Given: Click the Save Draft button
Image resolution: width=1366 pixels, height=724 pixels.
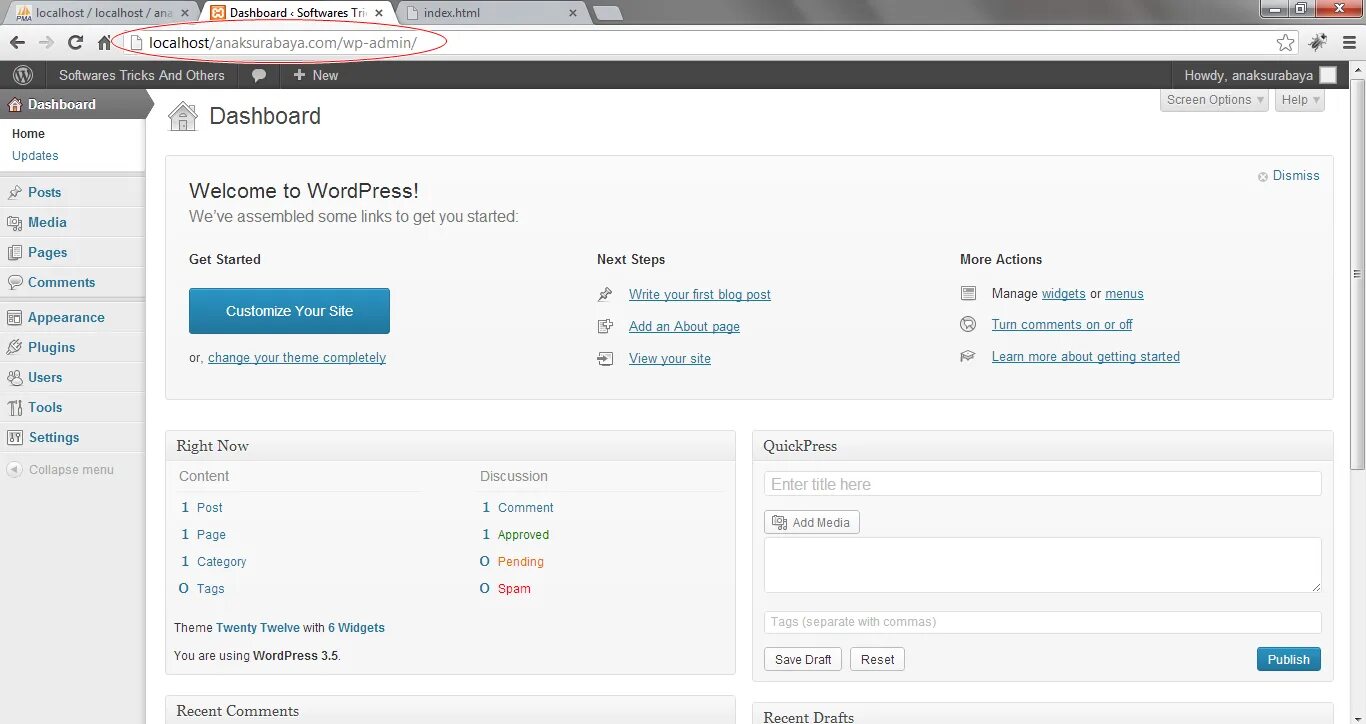Looking at the screenshot, I should (803, 659).
